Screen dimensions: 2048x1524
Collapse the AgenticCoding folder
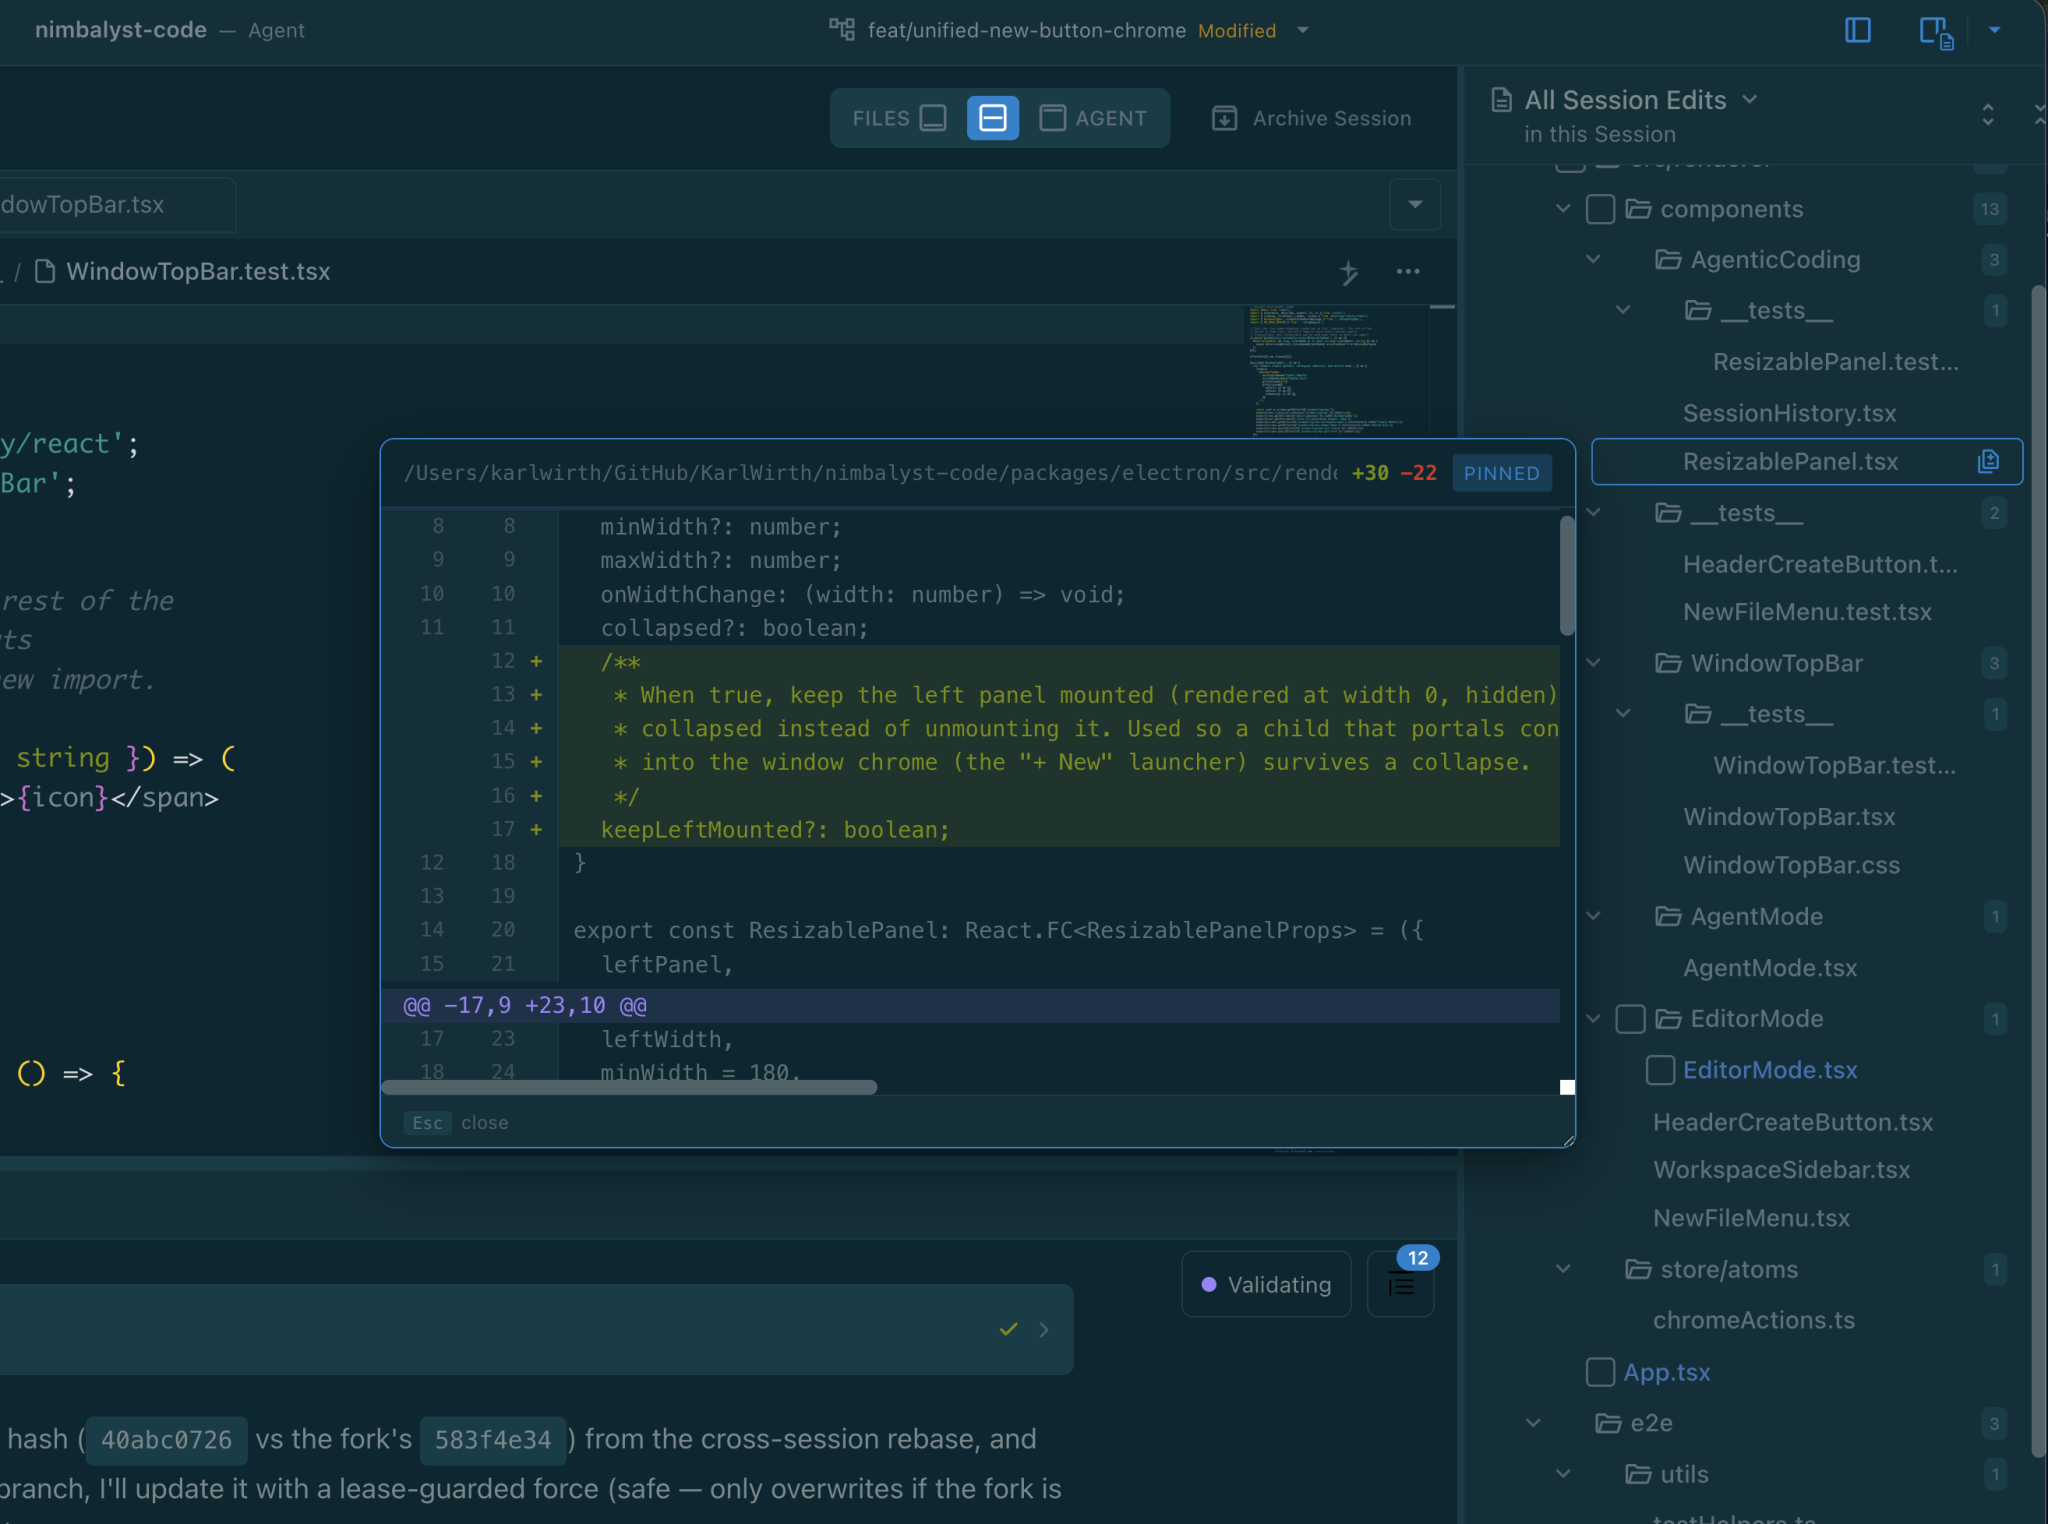pos(1593,259)
